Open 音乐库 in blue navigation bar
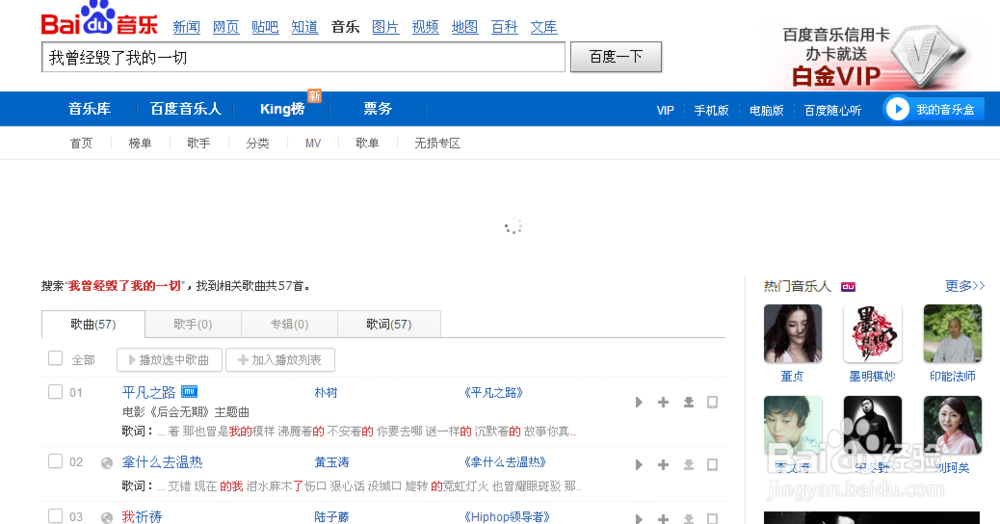This screenshot has height=524, width=1000. 89,109
